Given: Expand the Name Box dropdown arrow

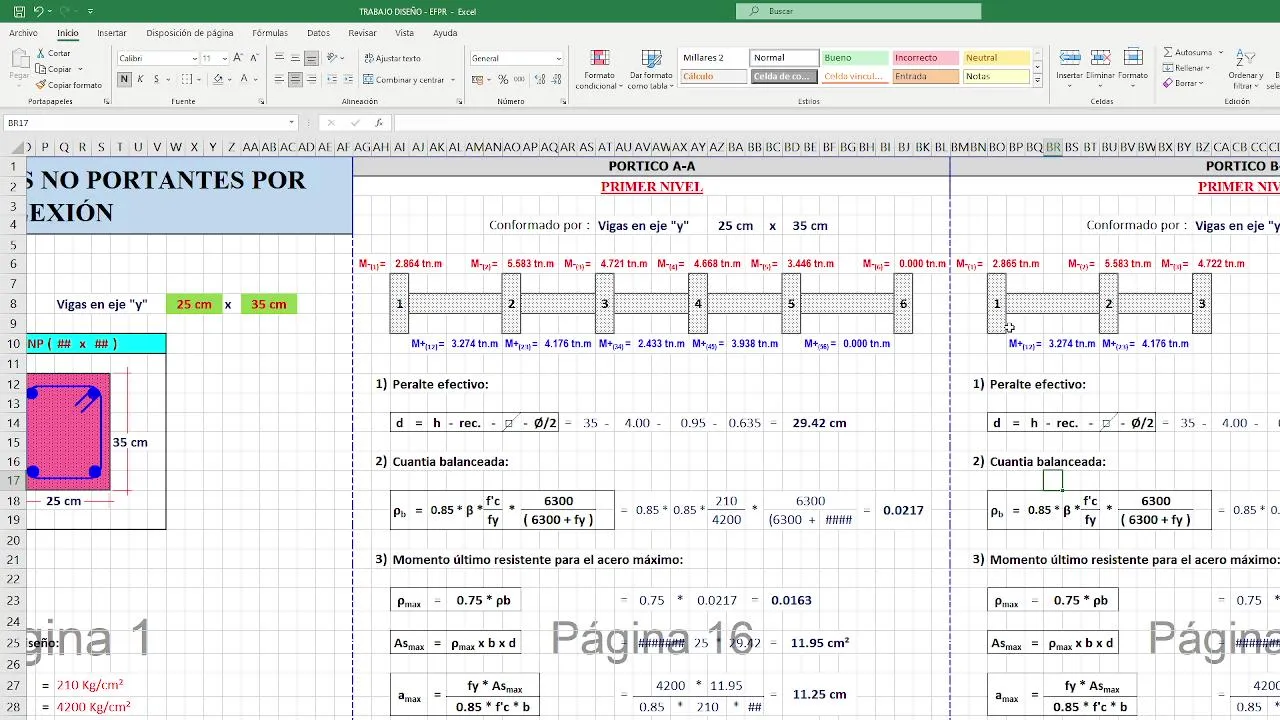Looking at the screenshot, I should pyautogui.click(x=291, y=123).
